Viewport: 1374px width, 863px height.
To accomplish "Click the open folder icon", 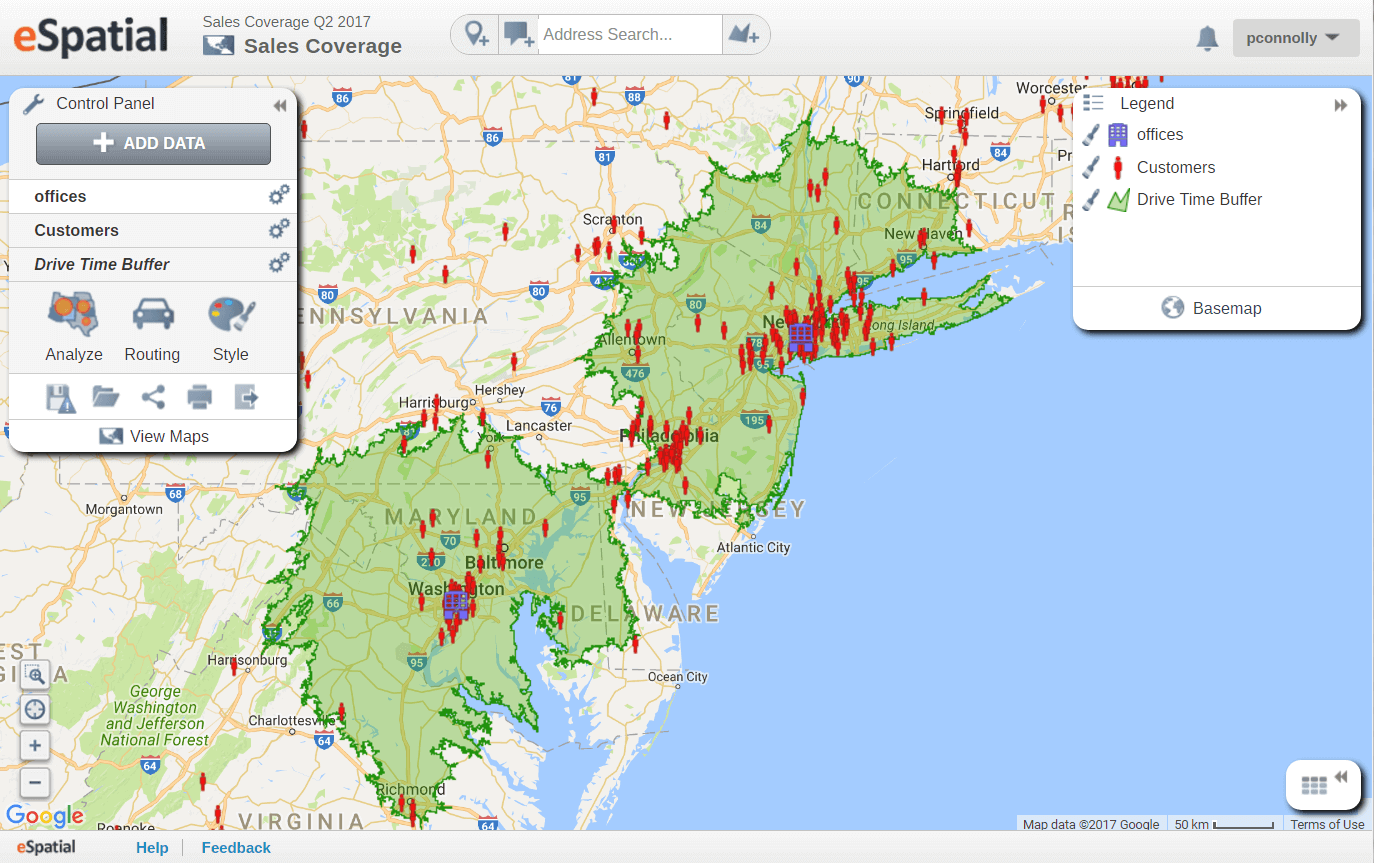I will (x=106, y=397).
